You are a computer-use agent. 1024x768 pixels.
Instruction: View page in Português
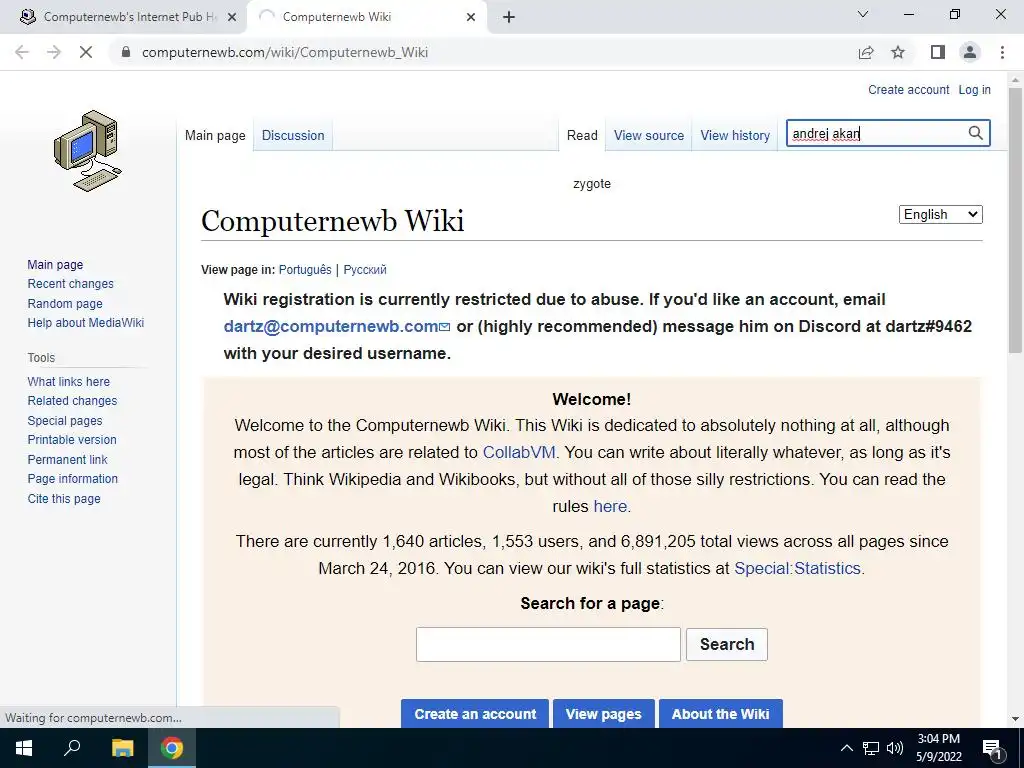pyautogui.click(x=305, y=270)
